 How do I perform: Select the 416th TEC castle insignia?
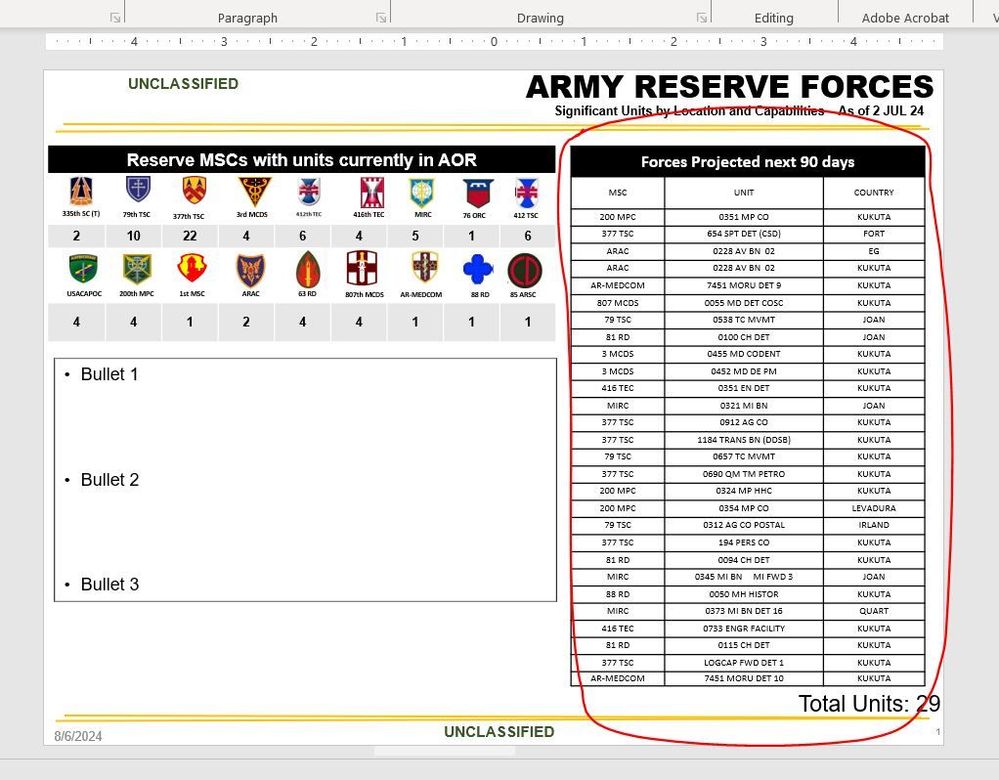(x=371, y=192)
